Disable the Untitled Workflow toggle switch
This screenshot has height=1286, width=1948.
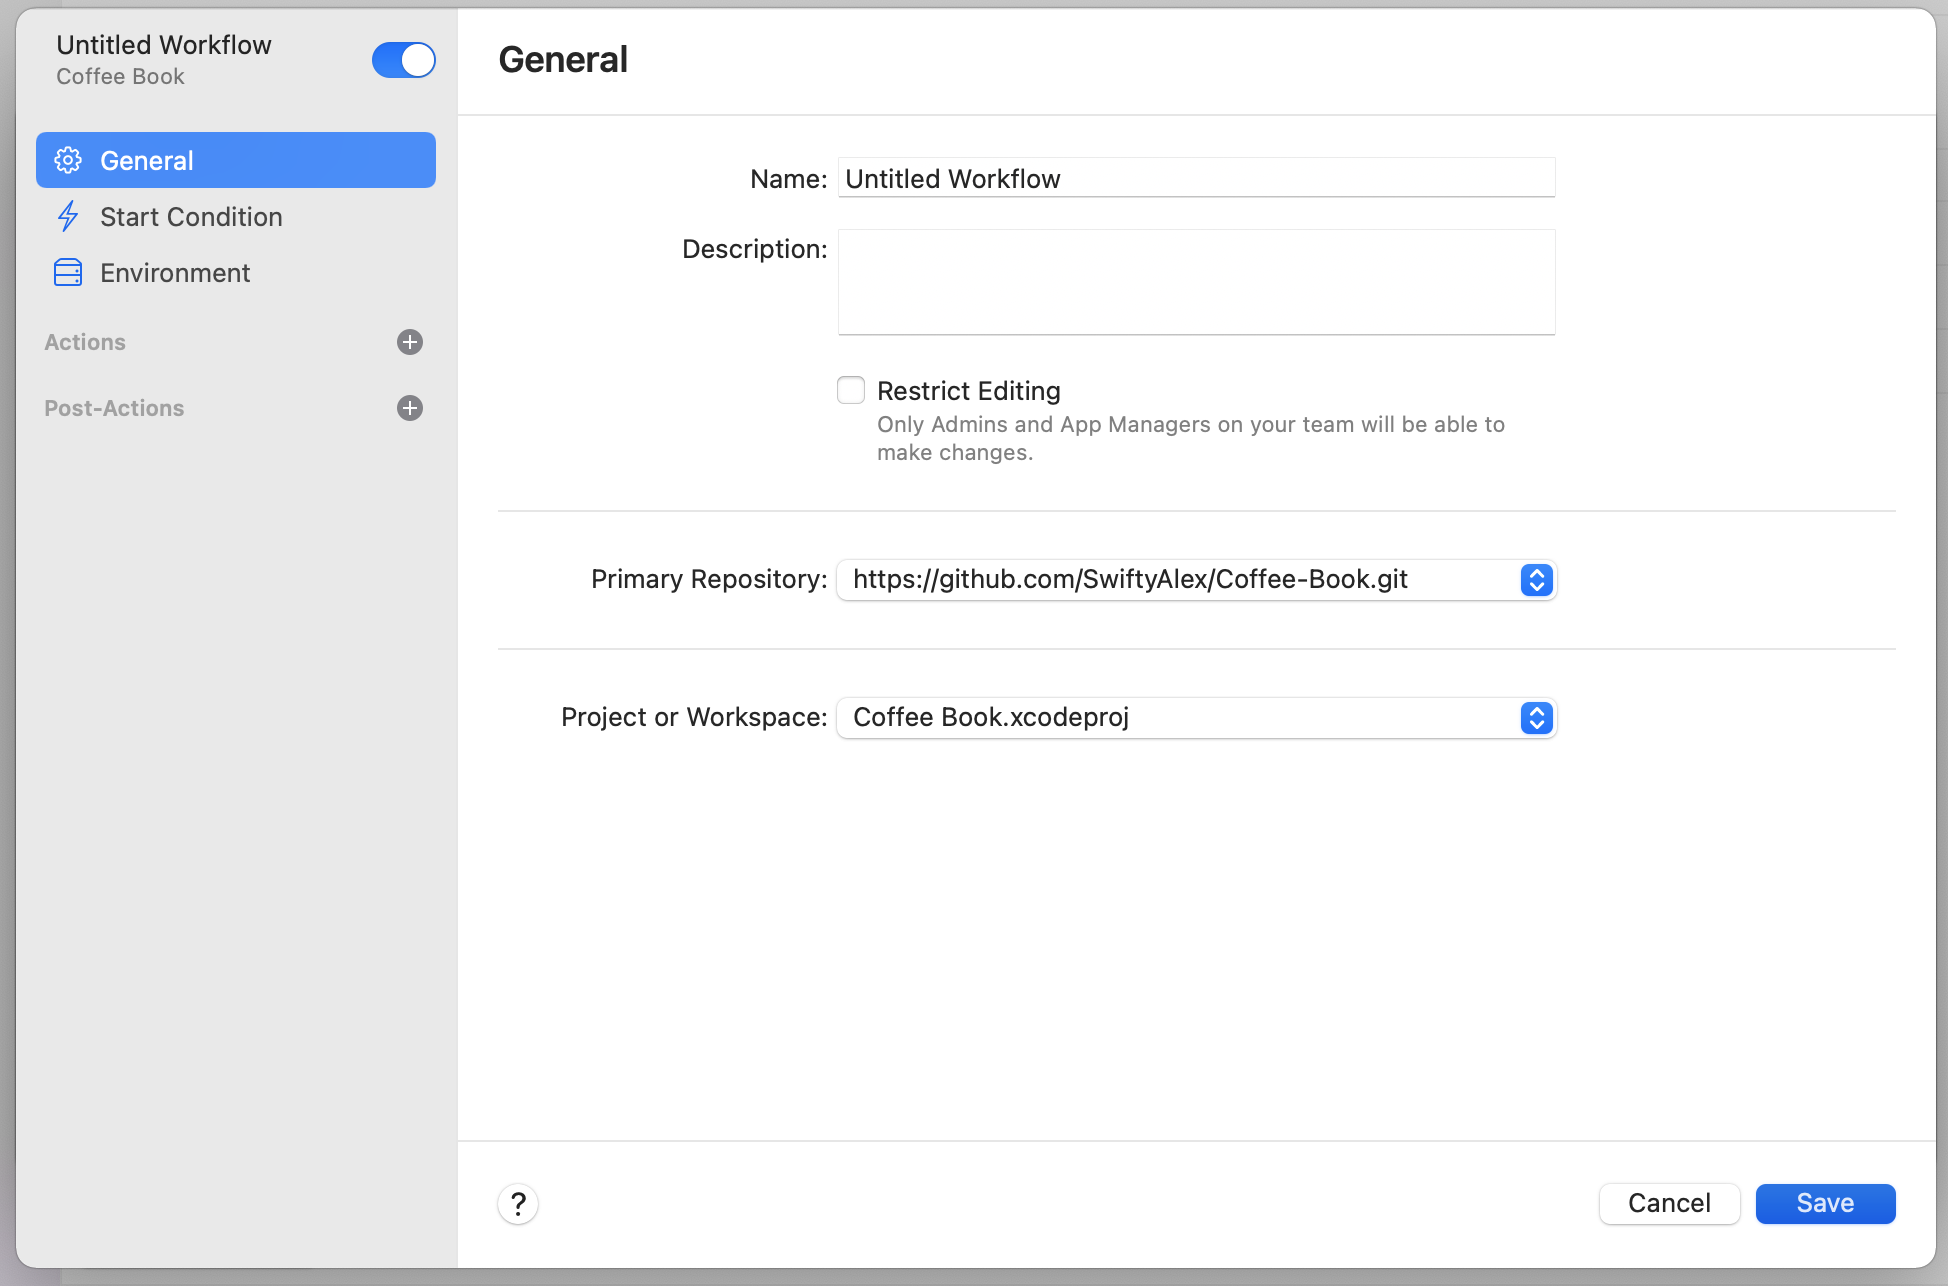403,60
